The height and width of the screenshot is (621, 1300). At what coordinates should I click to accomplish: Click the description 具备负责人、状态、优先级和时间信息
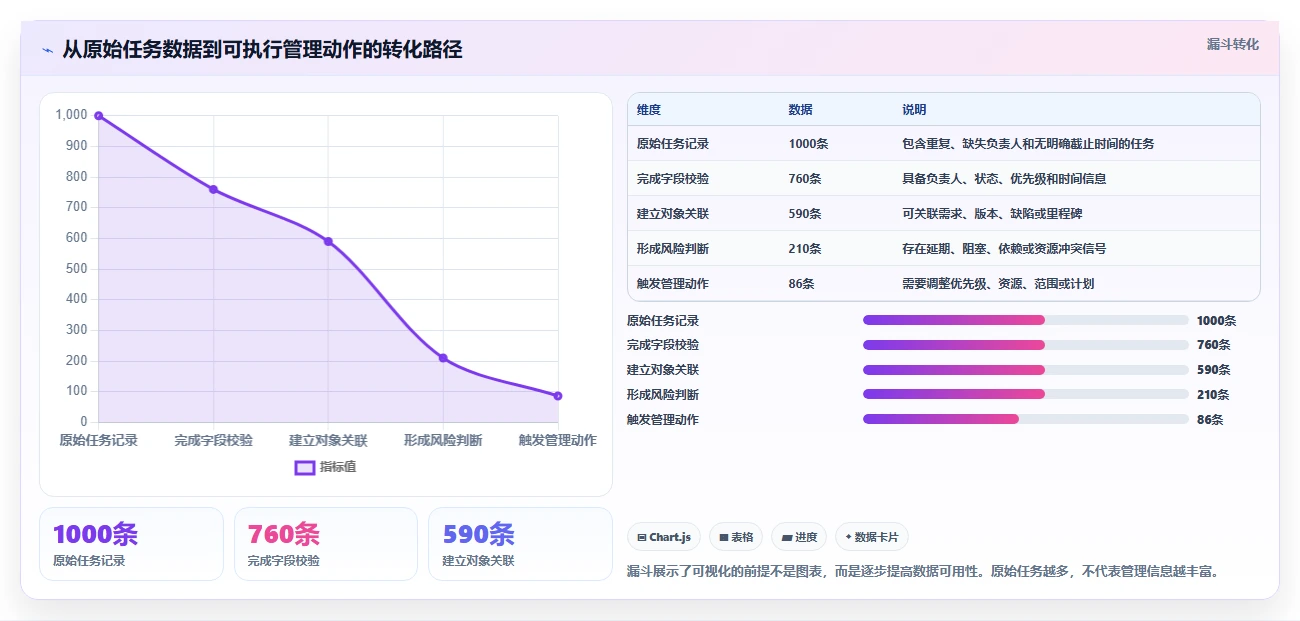coord(1004,179)
